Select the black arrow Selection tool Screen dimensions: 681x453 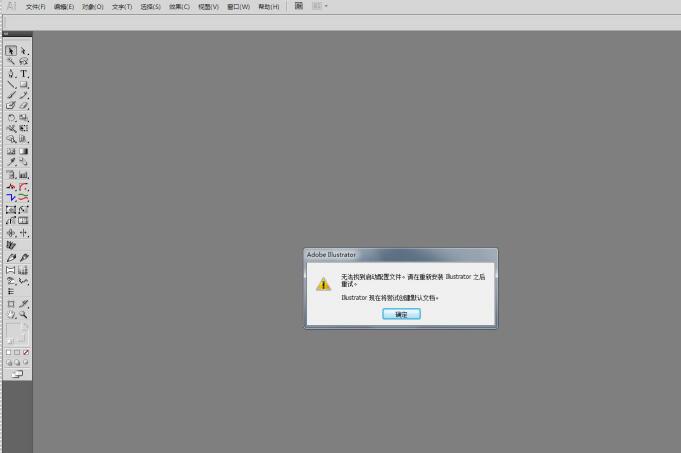(11, 51)
